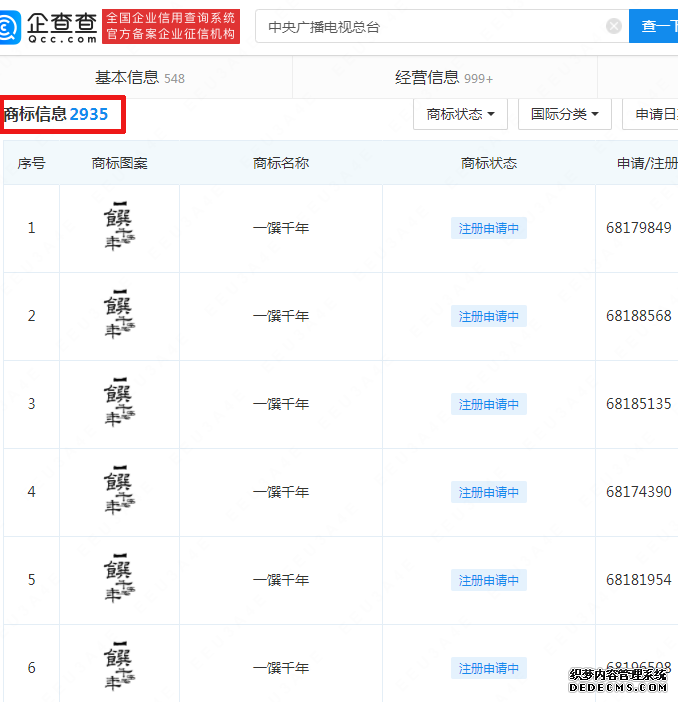Click the 商标图案 column header
This screenshot has width=678, height=702.
click(x=120, y=163)
